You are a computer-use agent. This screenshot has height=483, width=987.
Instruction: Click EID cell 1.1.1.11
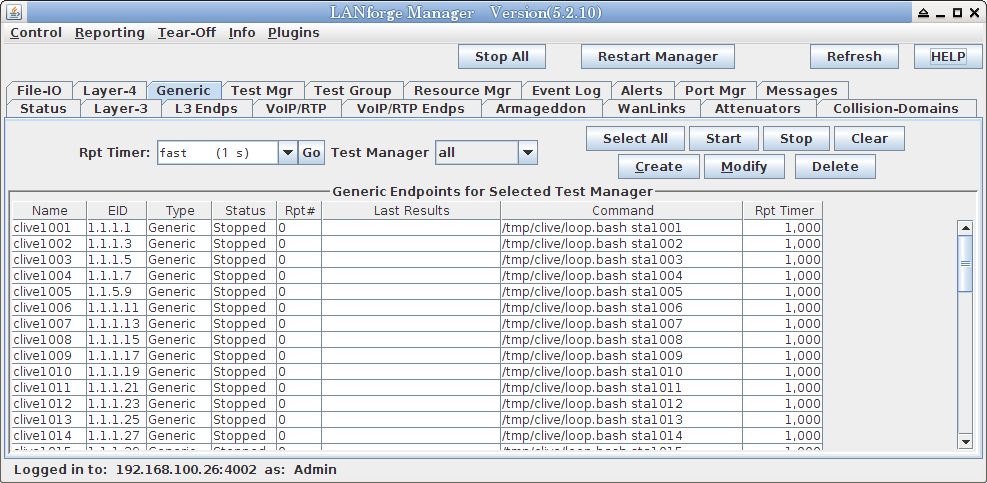point(117,308)
